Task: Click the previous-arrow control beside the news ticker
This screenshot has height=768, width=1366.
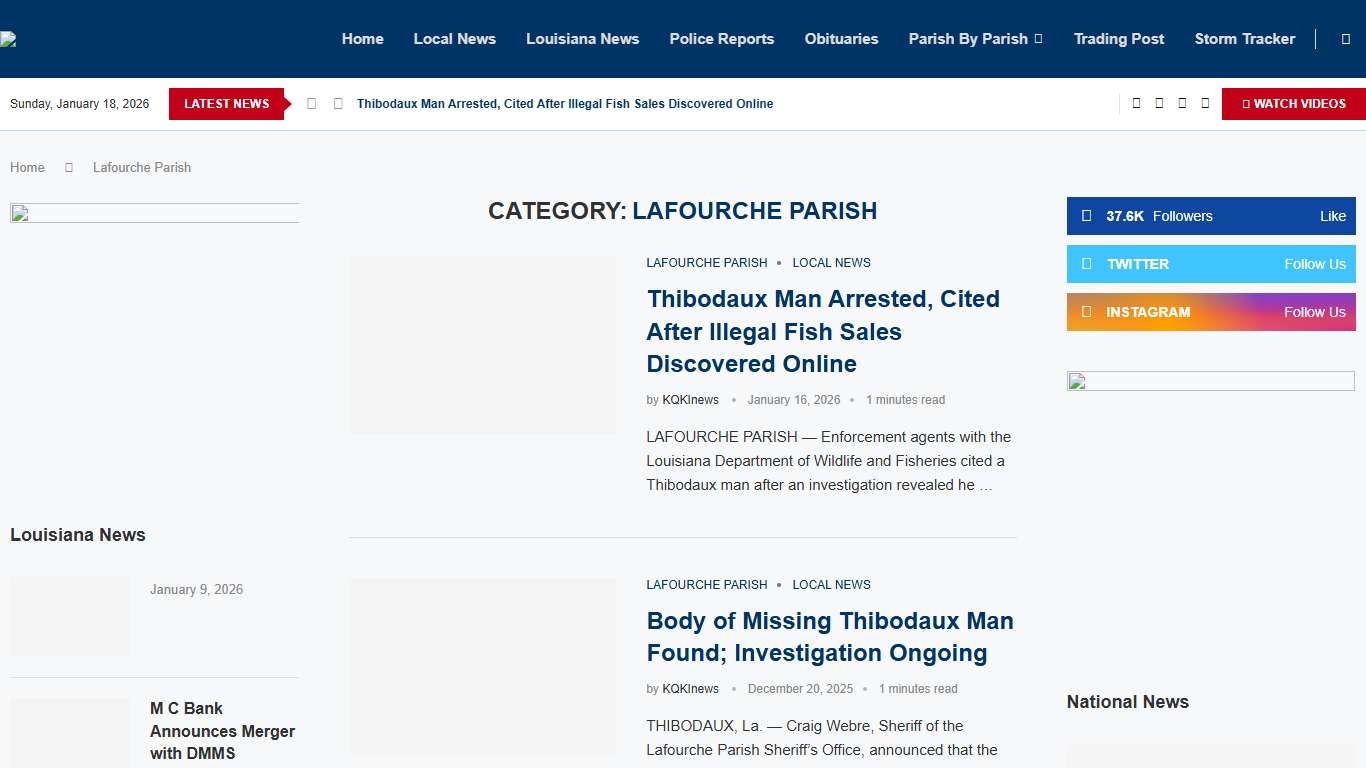Action: [311, 103]
